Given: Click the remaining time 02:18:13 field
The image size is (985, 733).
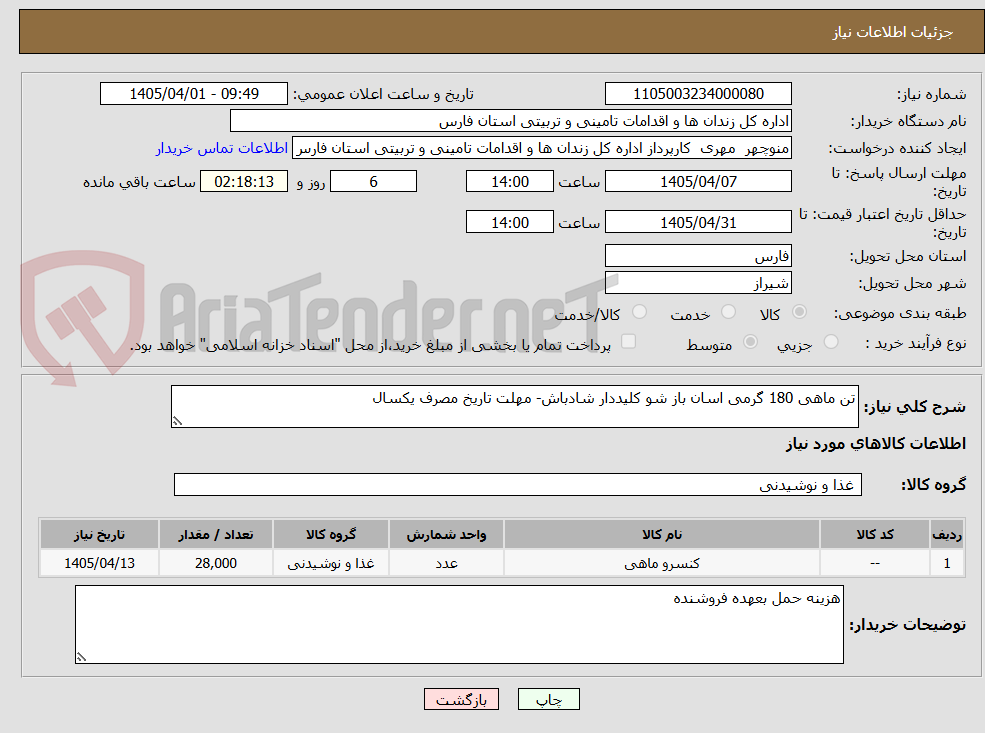Looking at the screenshot, I should [244, 182].
